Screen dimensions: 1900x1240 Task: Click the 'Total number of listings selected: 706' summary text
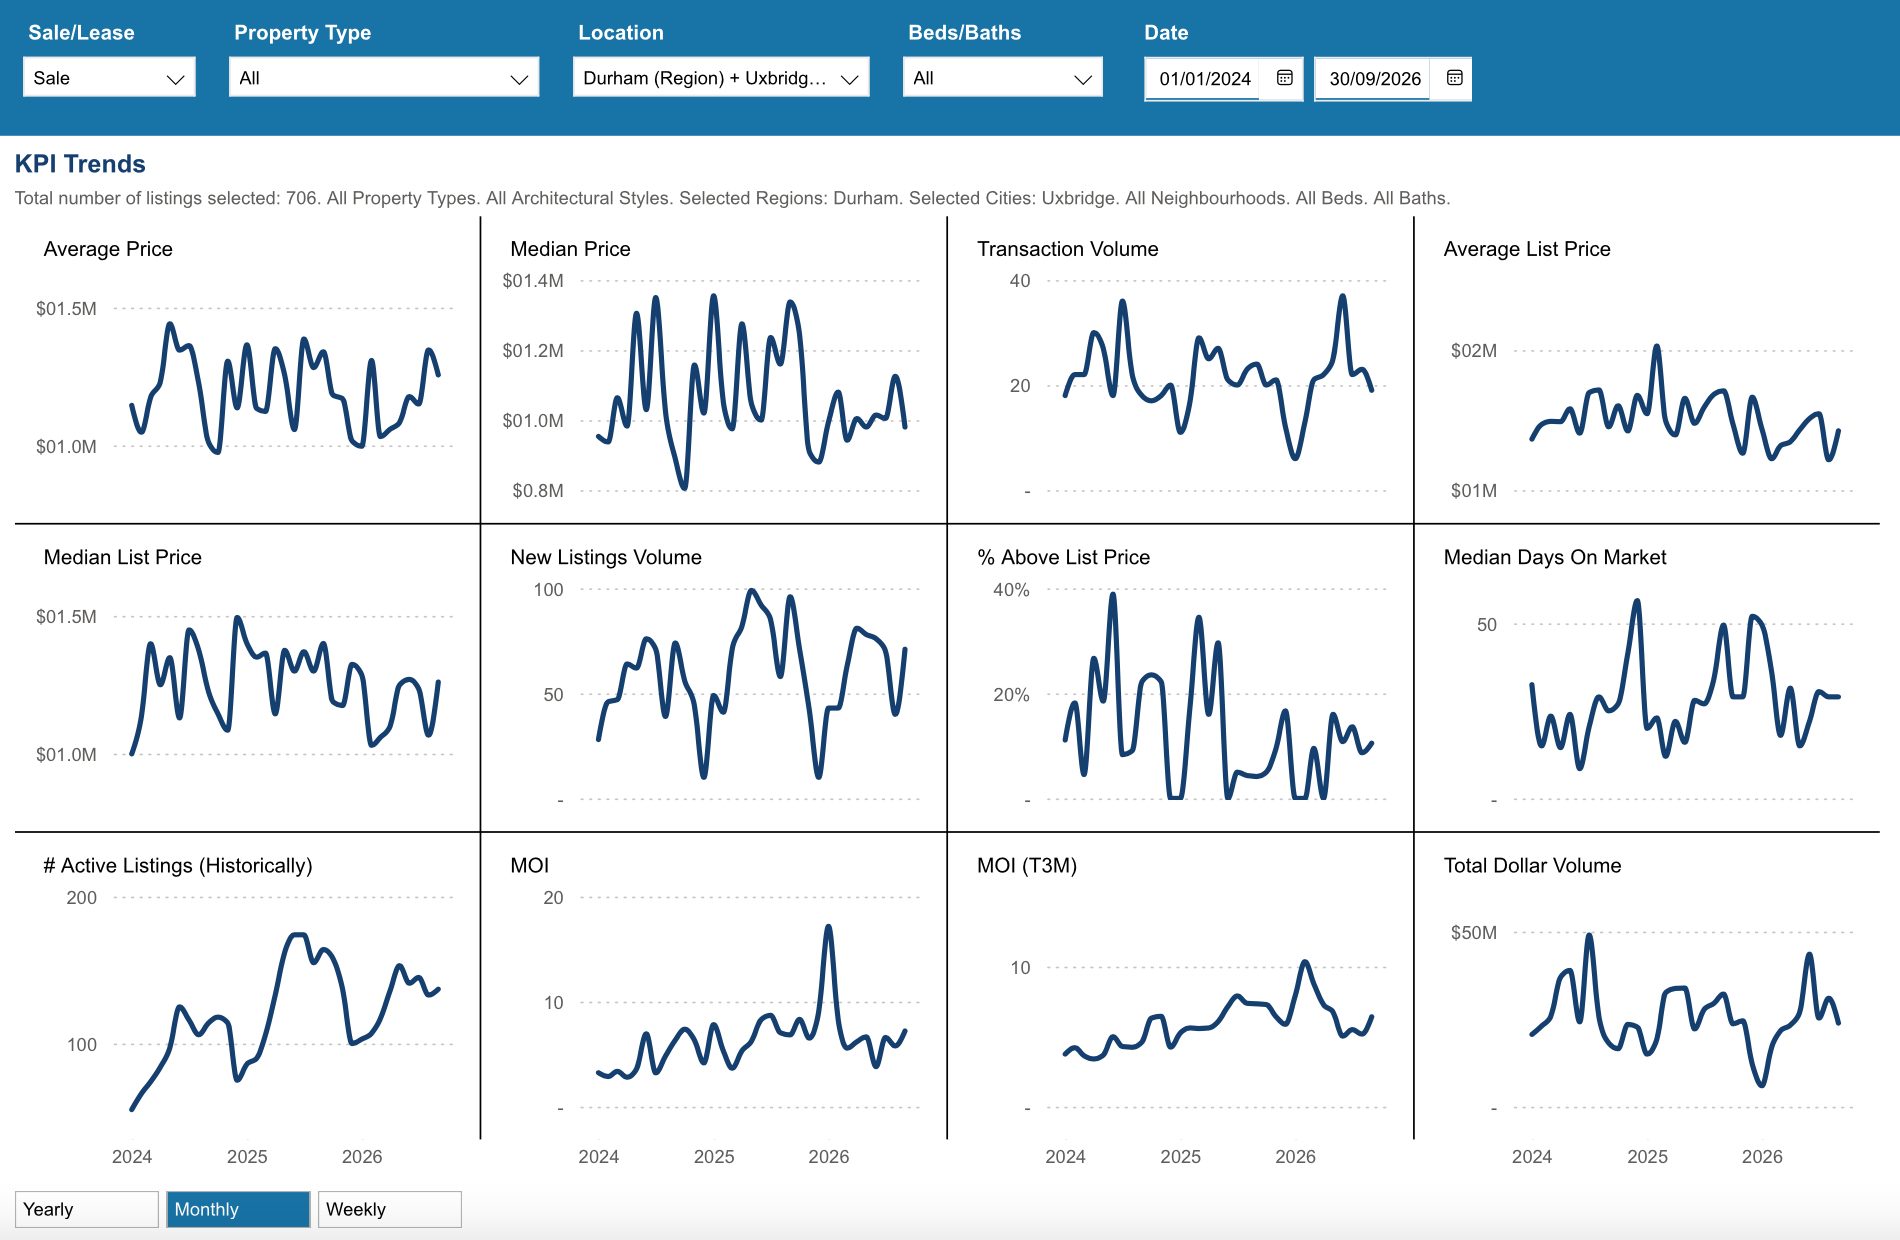(167, 198)
